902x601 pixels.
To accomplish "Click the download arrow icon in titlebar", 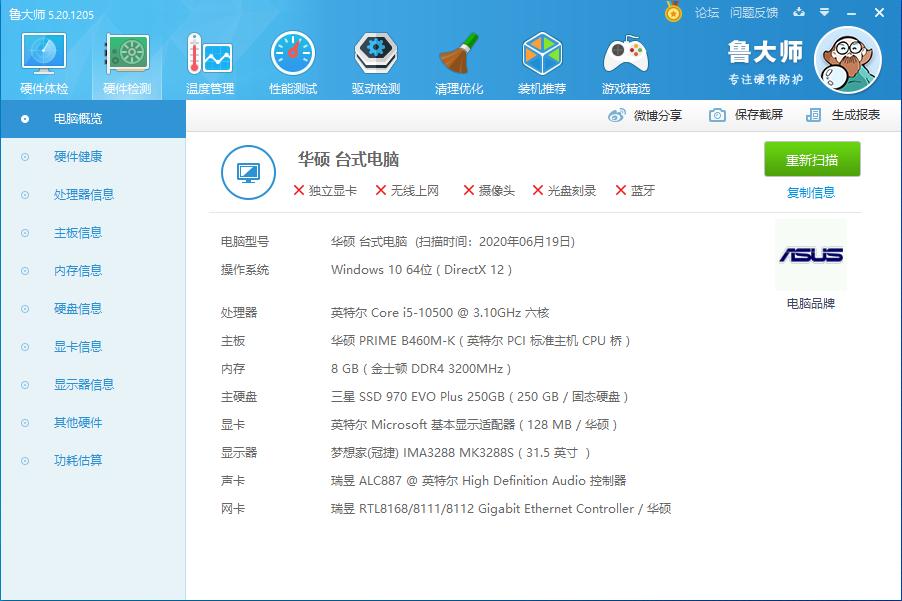I will (798, 14).
